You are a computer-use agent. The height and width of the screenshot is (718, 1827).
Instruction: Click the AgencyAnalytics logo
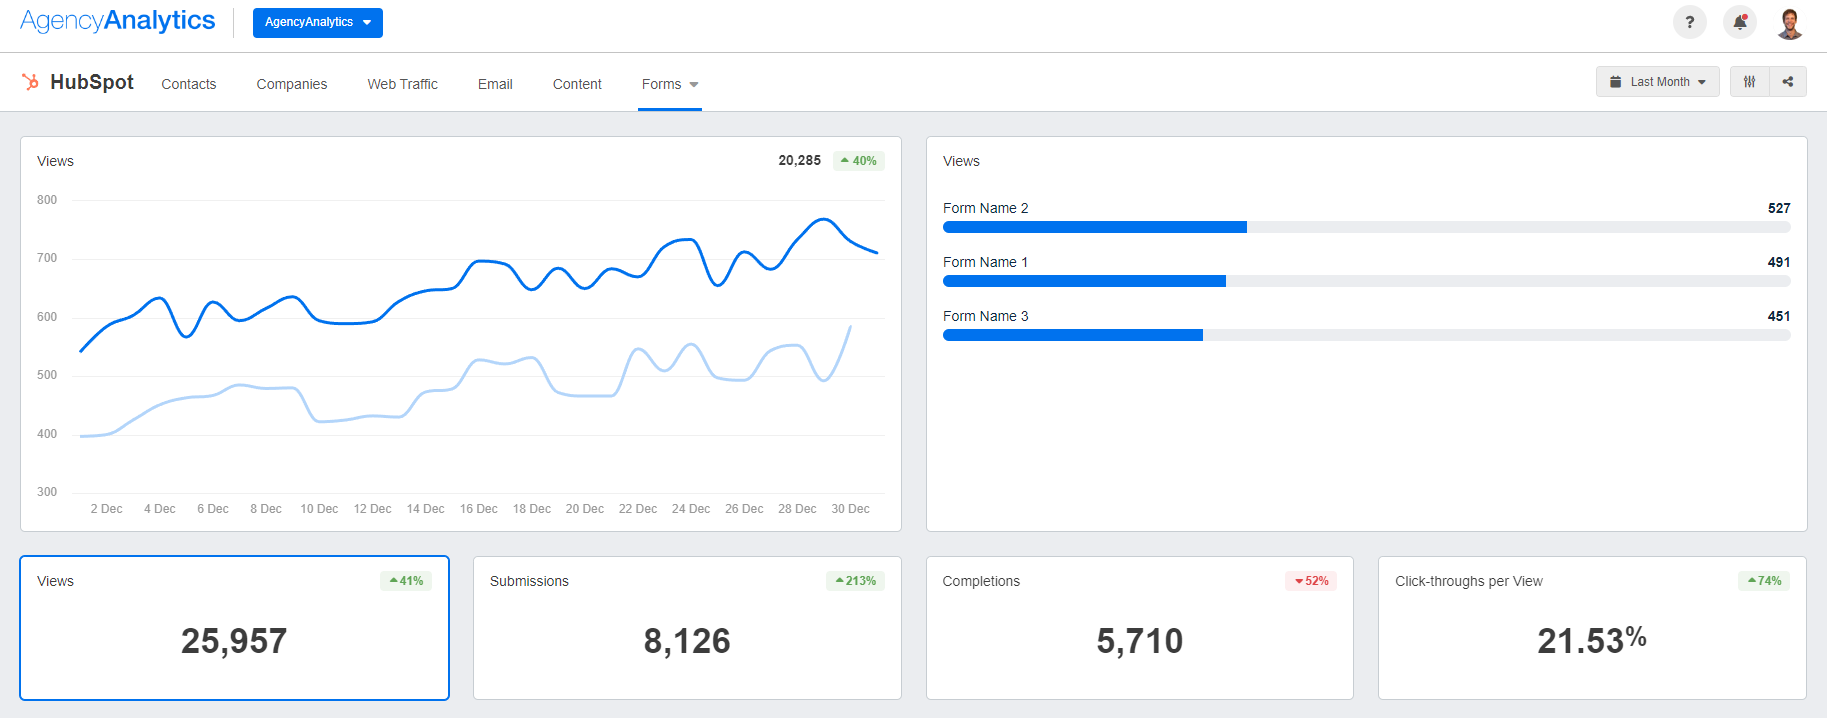[118, 21]
